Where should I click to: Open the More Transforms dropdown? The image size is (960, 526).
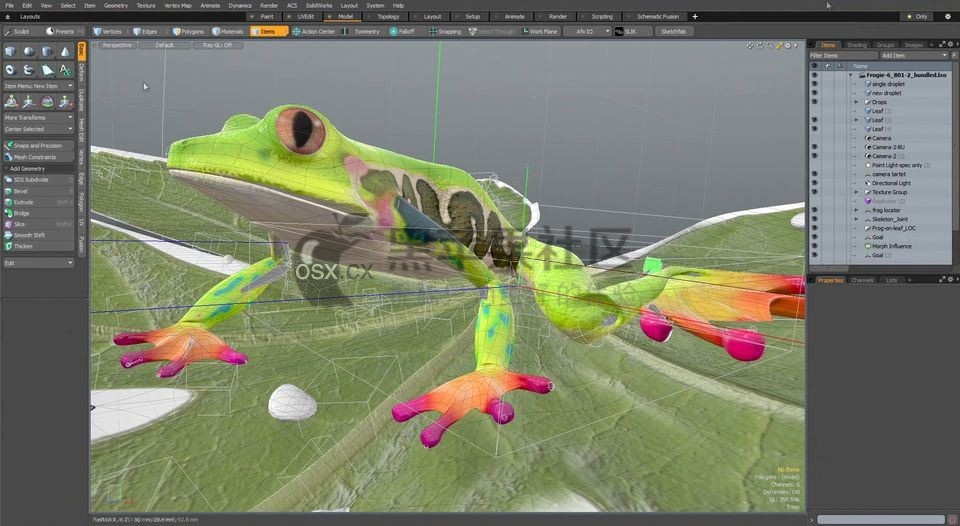(x=38, y=118)
